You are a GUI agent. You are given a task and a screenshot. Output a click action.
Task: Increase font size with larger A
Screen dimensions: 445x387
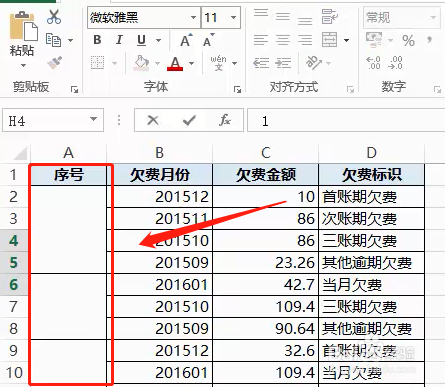[x=186, y=40]
